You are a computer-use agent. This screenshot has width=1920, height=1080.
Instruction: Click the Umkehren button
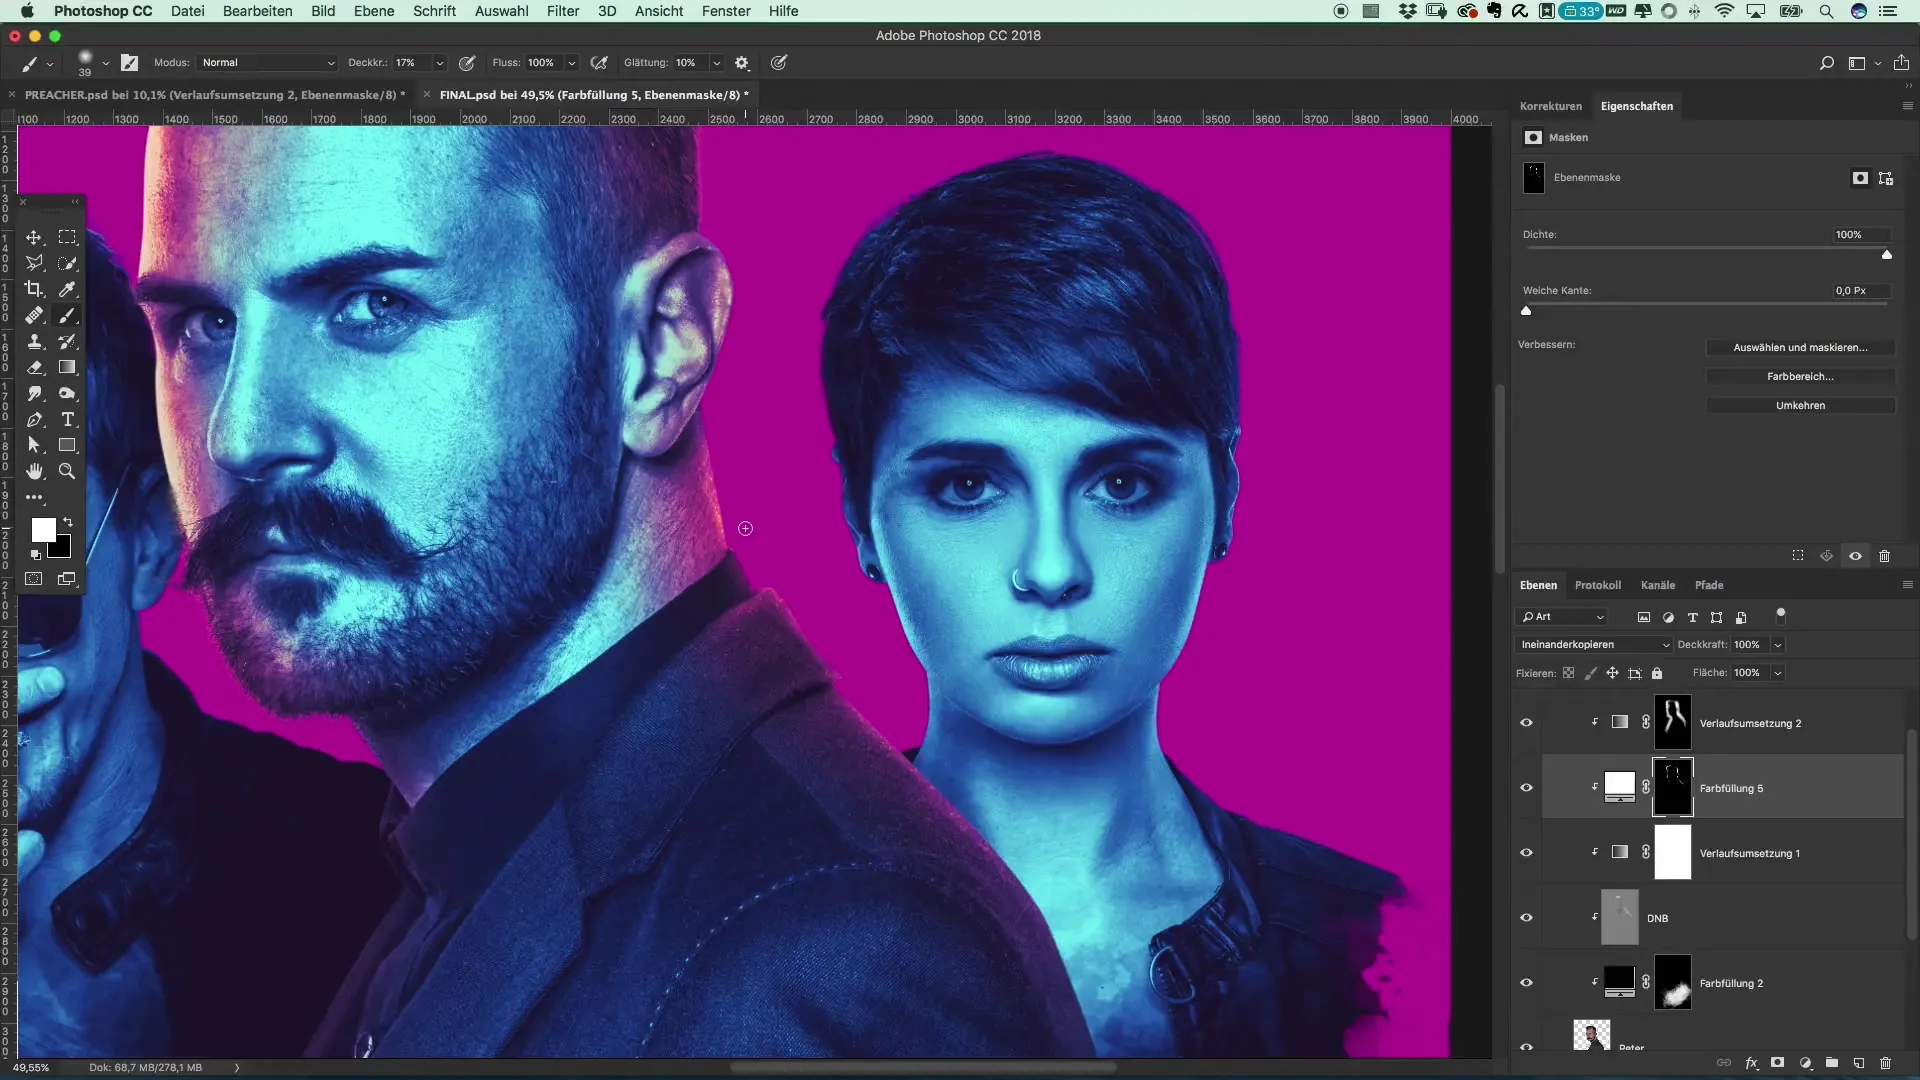(1800, 405)
